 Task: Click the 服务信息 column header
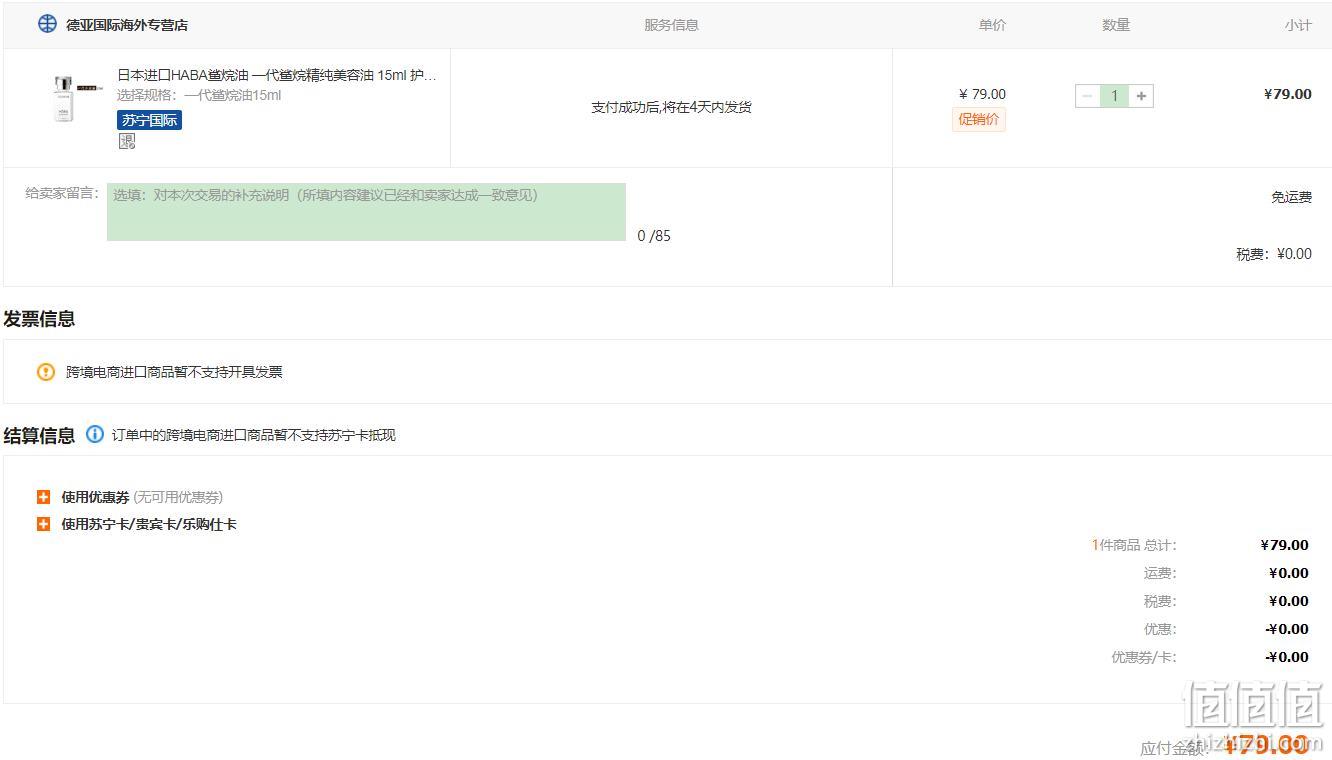[x=671, y=25]
